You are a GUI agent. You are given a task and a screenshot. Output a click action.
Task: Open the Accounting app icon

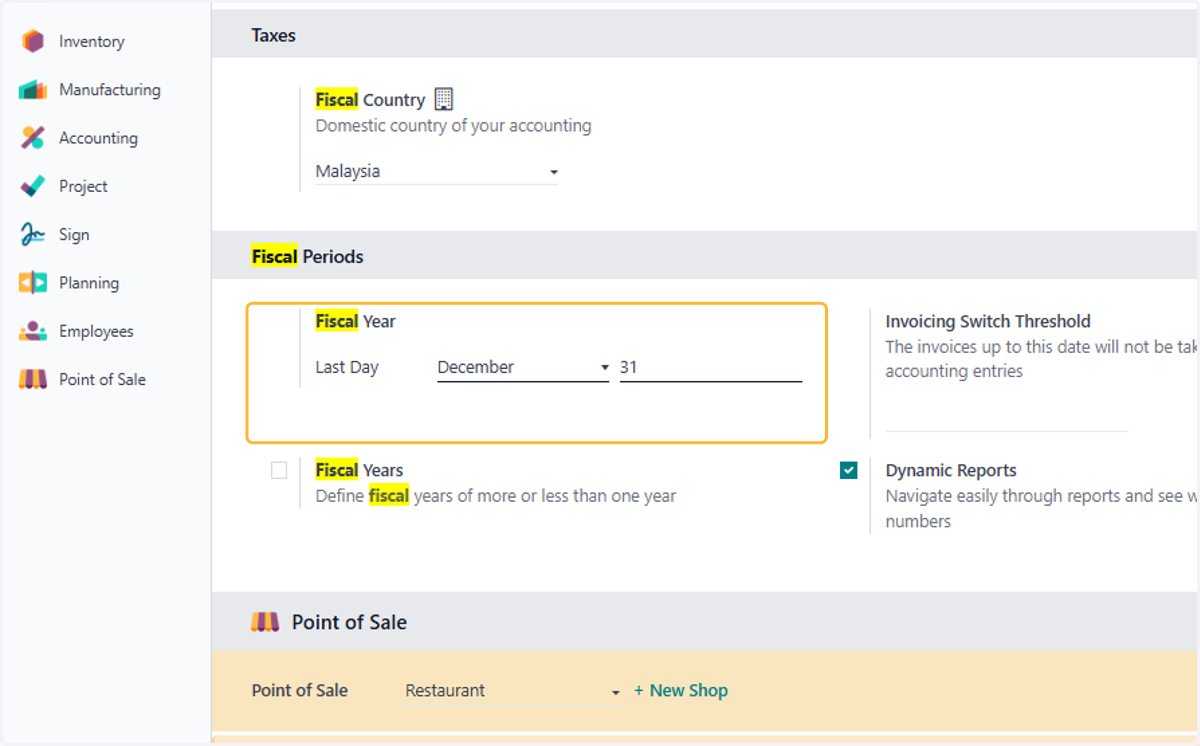(33, 138)
